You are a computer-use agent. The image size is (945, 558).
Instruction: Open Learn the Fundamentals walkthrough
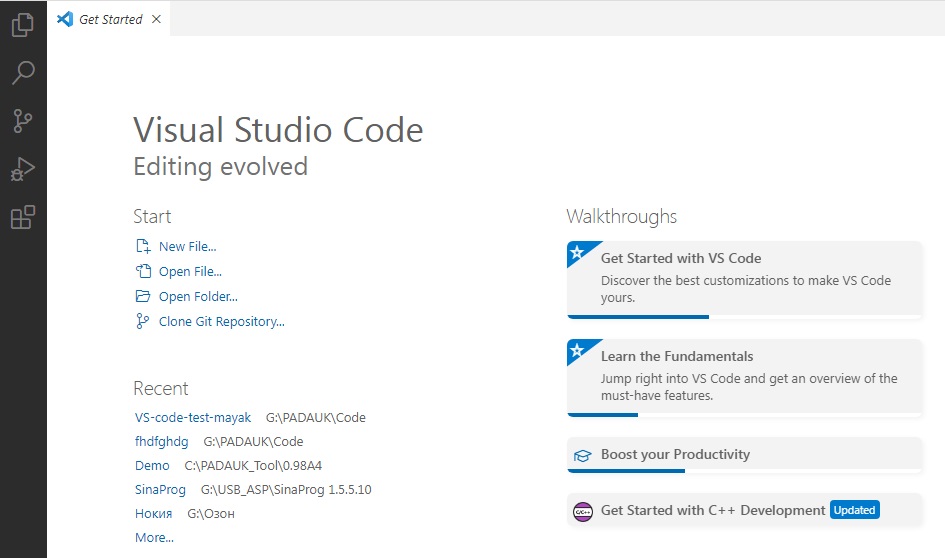click(x=744, y=375)
